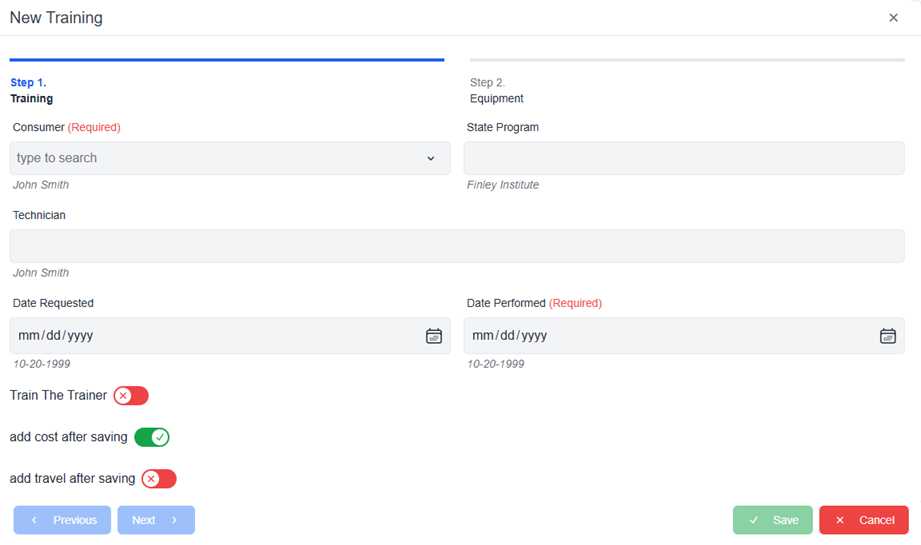Disable add cost after saving switch
The image size is (921, 545).
coord(152,437)
